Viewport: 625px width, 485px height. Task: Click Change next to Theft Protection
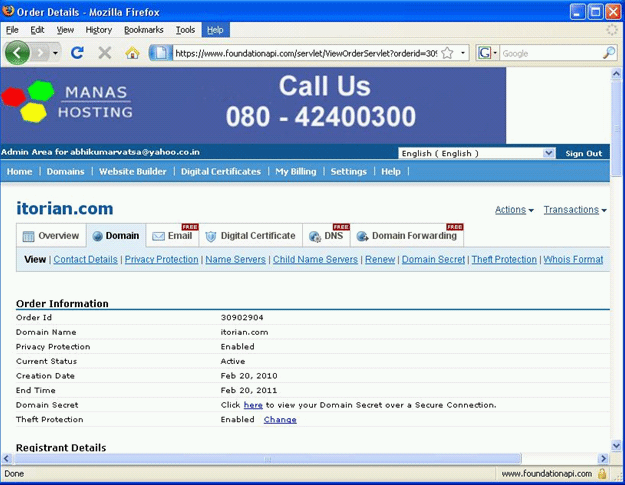click(280, 420)
